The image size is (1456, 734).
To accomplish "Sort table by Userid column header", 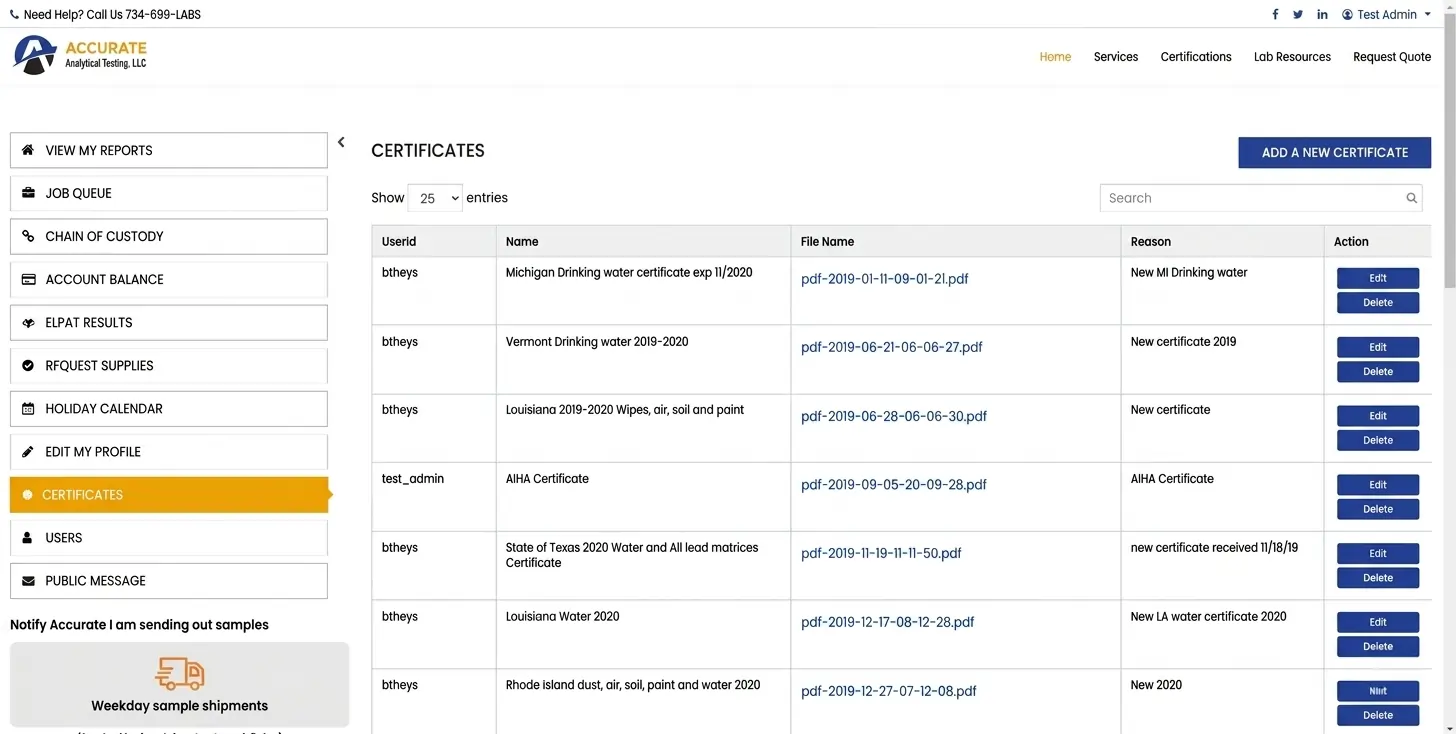I will (x=433, y=241).
